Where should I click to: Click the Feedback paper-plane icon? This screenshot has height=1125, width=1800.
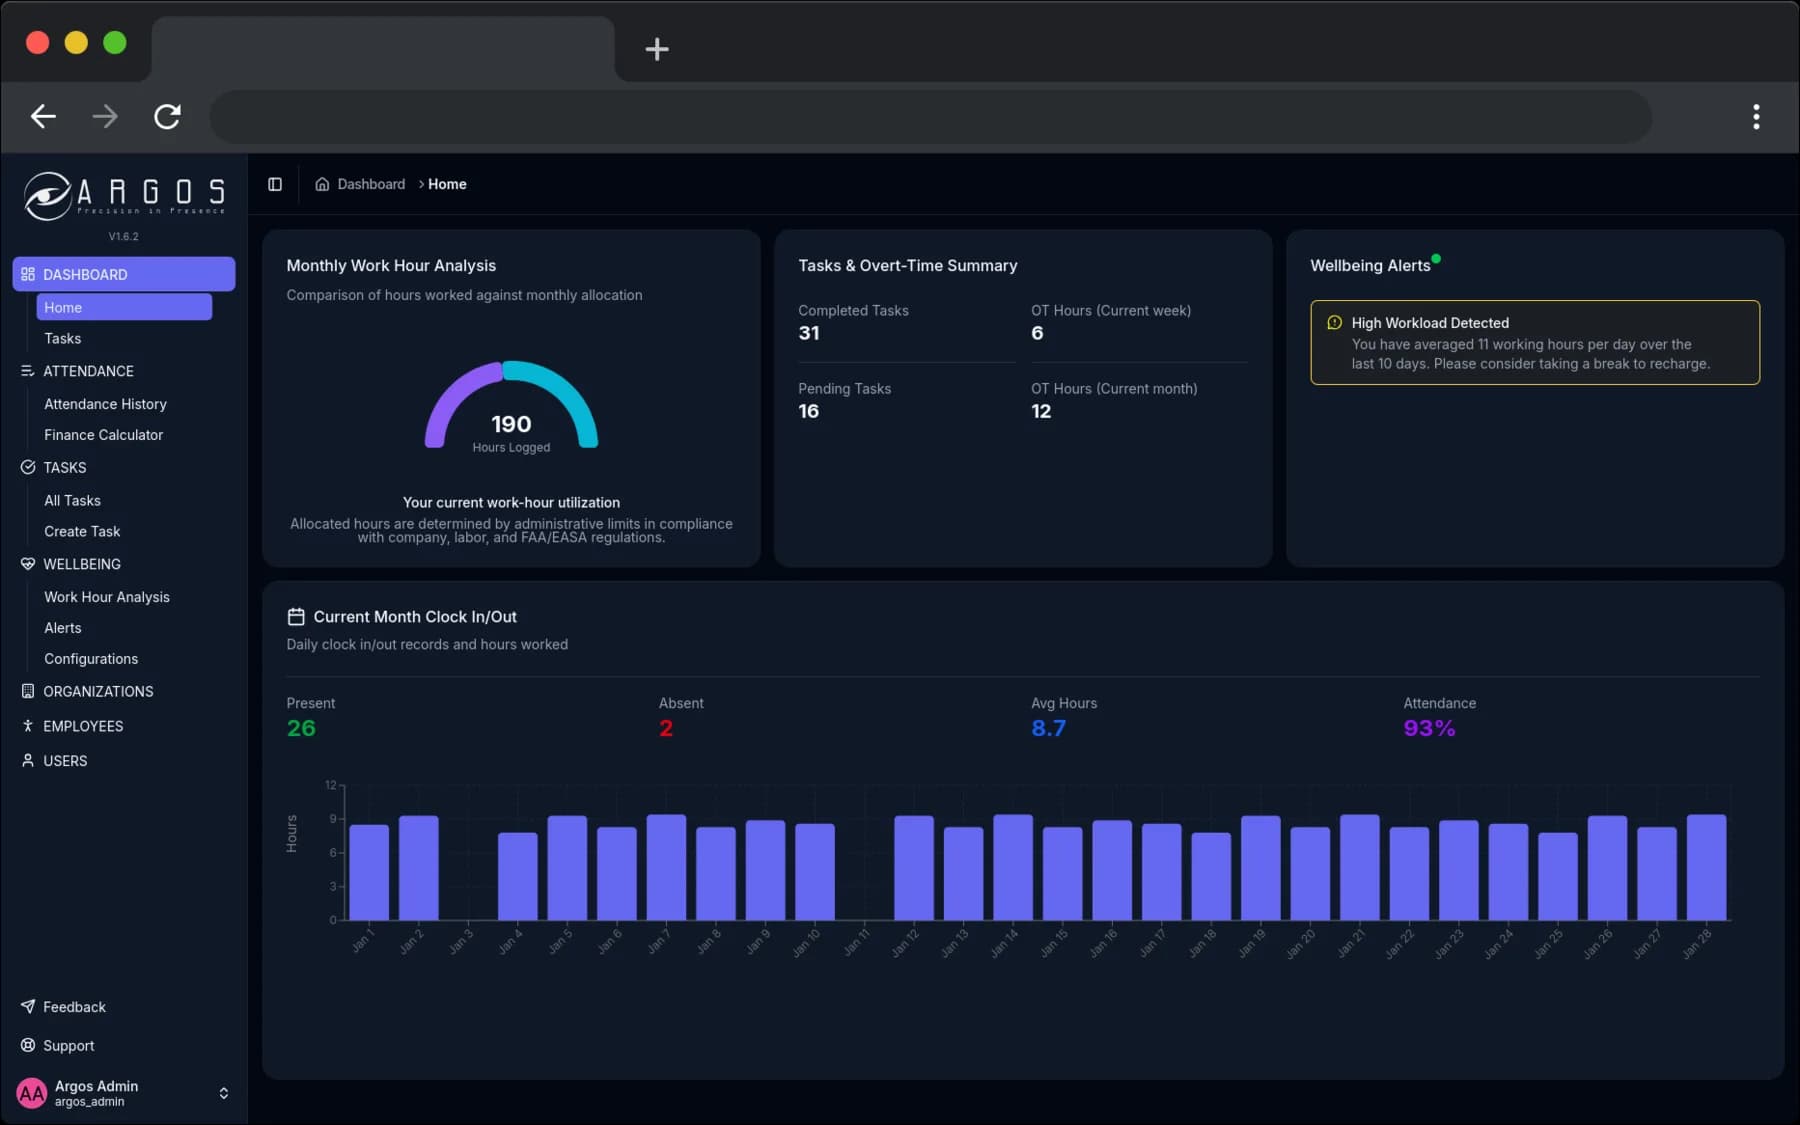(x=28, y=1006)
